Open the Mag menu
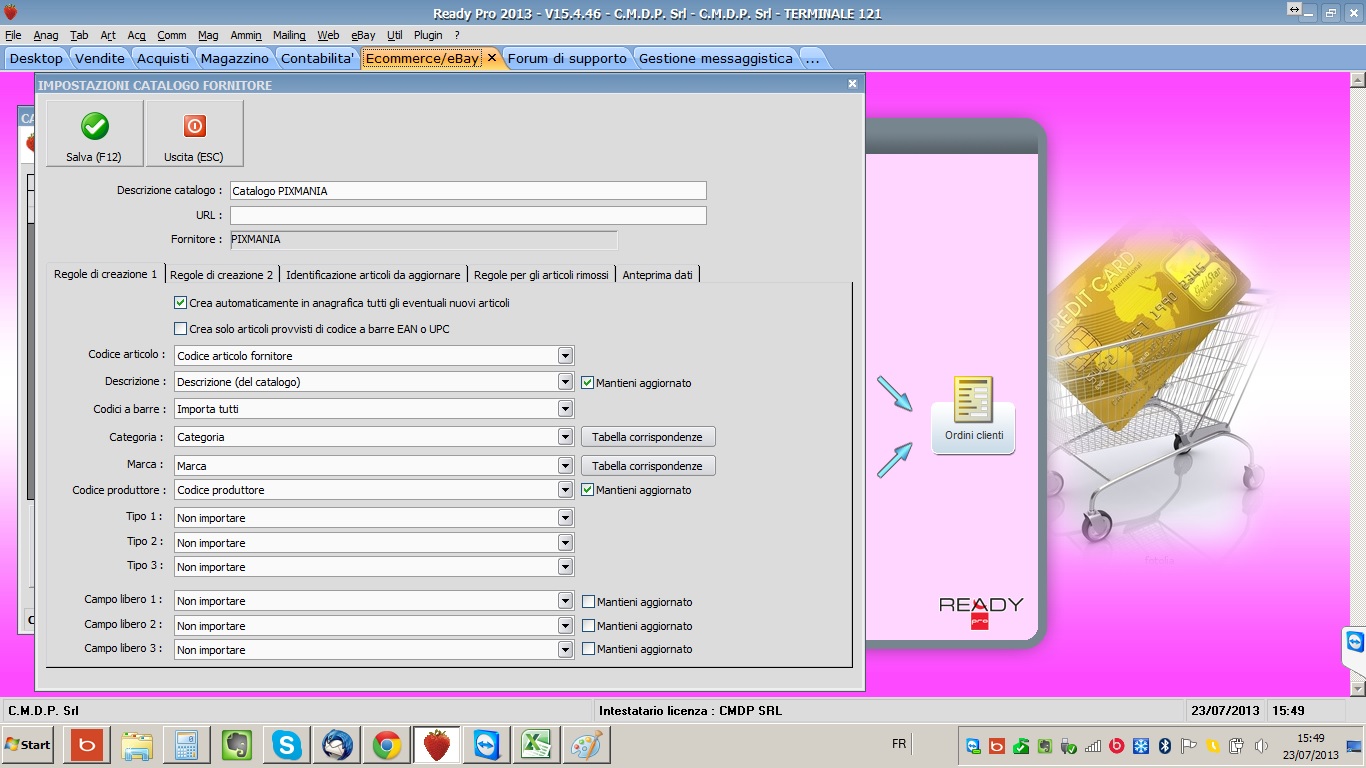 208,35
